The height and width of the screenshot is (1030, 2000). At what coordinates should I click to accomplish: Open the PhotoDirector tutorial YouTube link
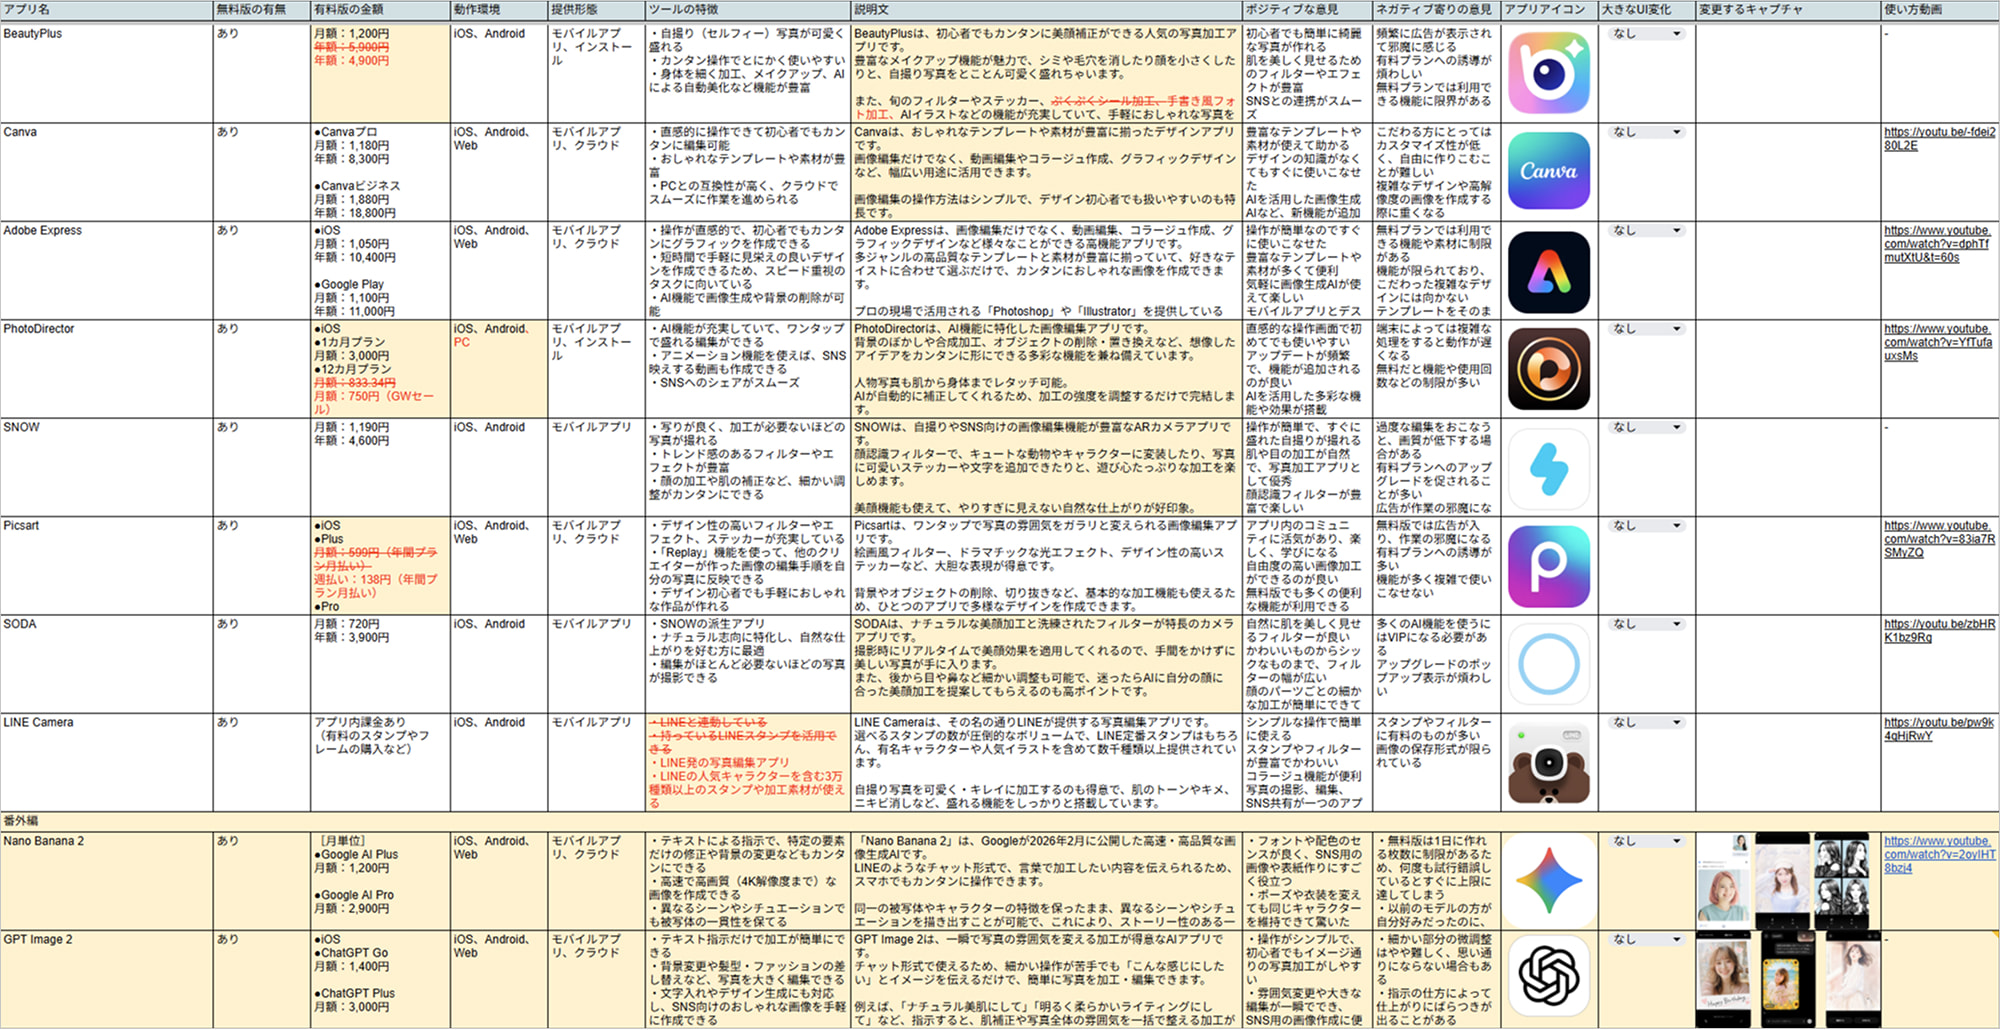(x=1938, y=342)
